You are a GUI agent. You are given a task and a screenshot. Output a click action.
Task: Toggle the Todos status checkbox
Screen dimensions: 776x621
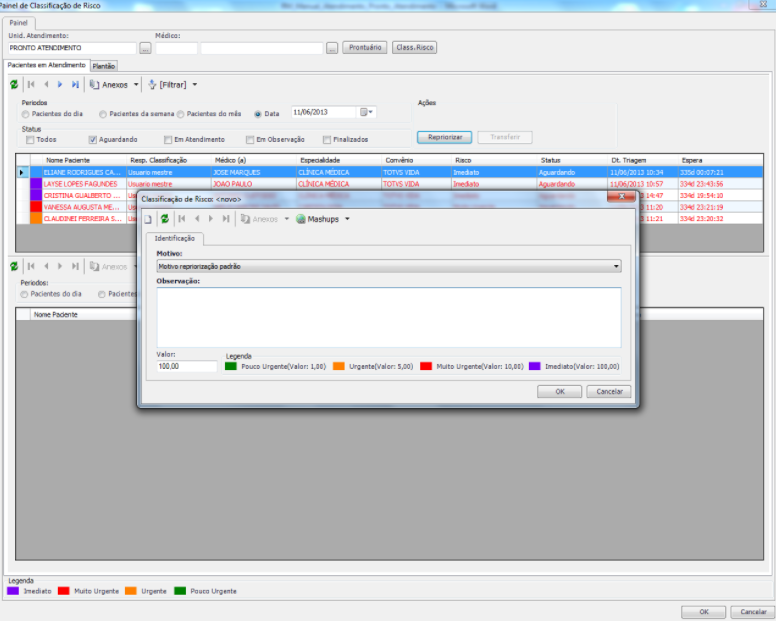coord(30,140)
